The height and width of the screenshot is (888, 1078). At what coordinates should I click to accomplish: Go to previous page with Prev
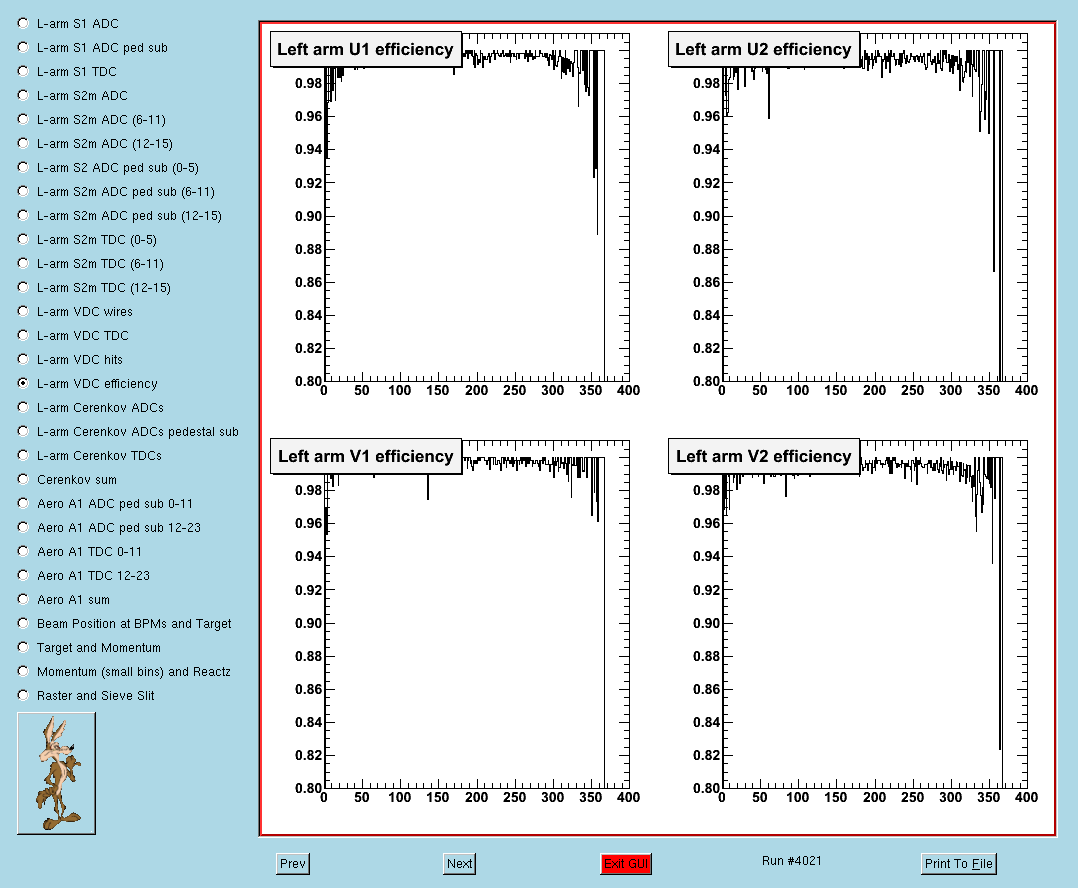click(293, 864)
